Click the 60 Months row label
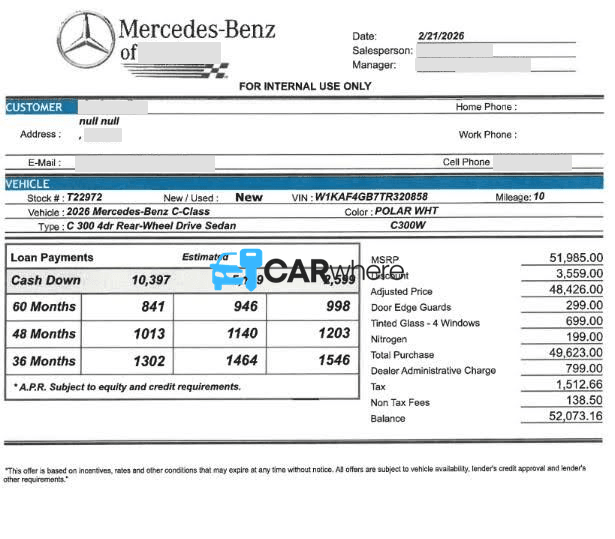The height and width of the screenshot is (539, 615). 44,309
